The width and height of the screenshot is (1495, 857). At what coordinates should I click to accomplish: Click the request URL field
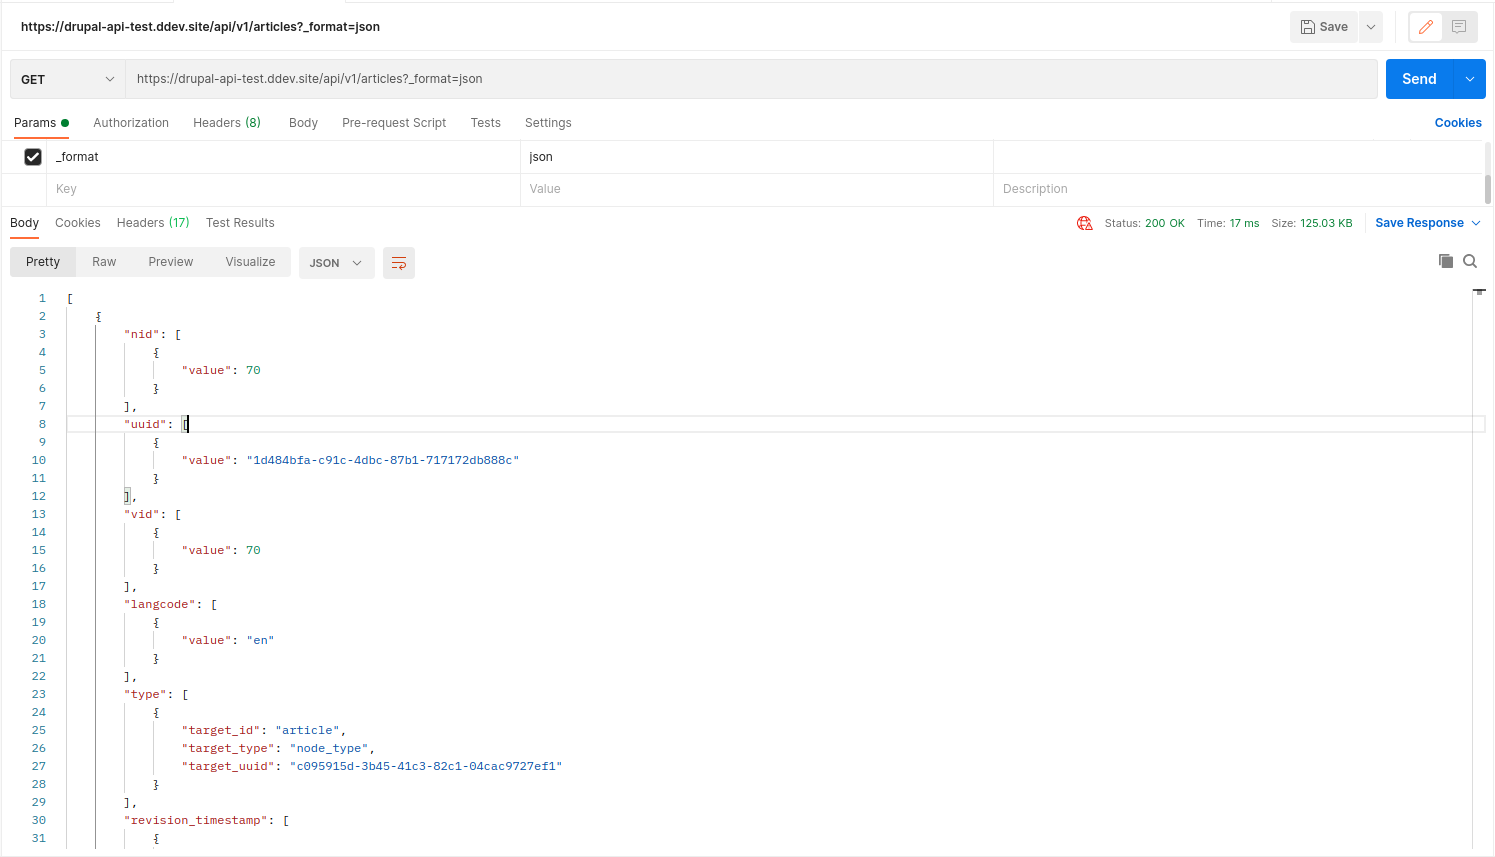[751, 79]
